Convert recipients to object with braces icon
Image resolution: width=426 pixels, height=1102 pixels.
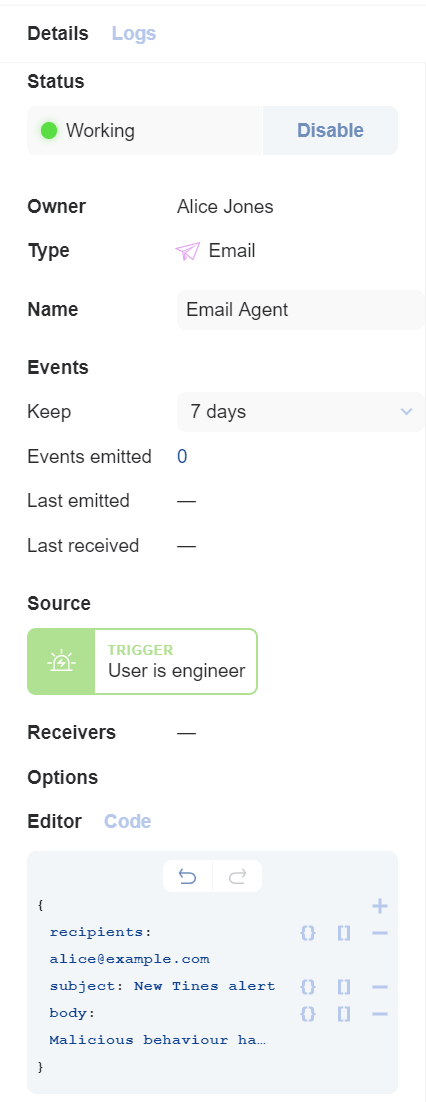(308, 933)
